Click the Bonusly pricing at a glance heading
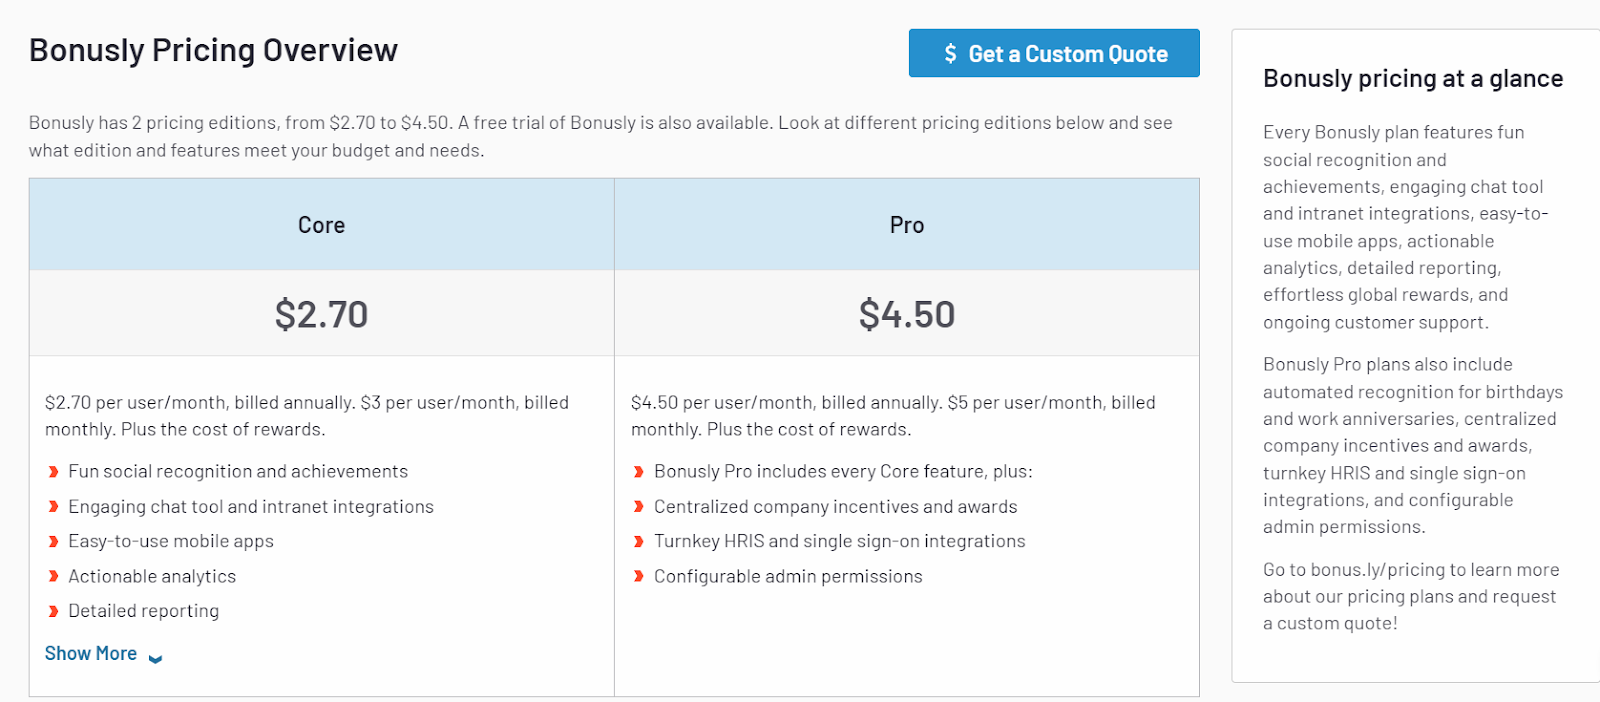1600x702 pixels. click(x=1413, y=77)
